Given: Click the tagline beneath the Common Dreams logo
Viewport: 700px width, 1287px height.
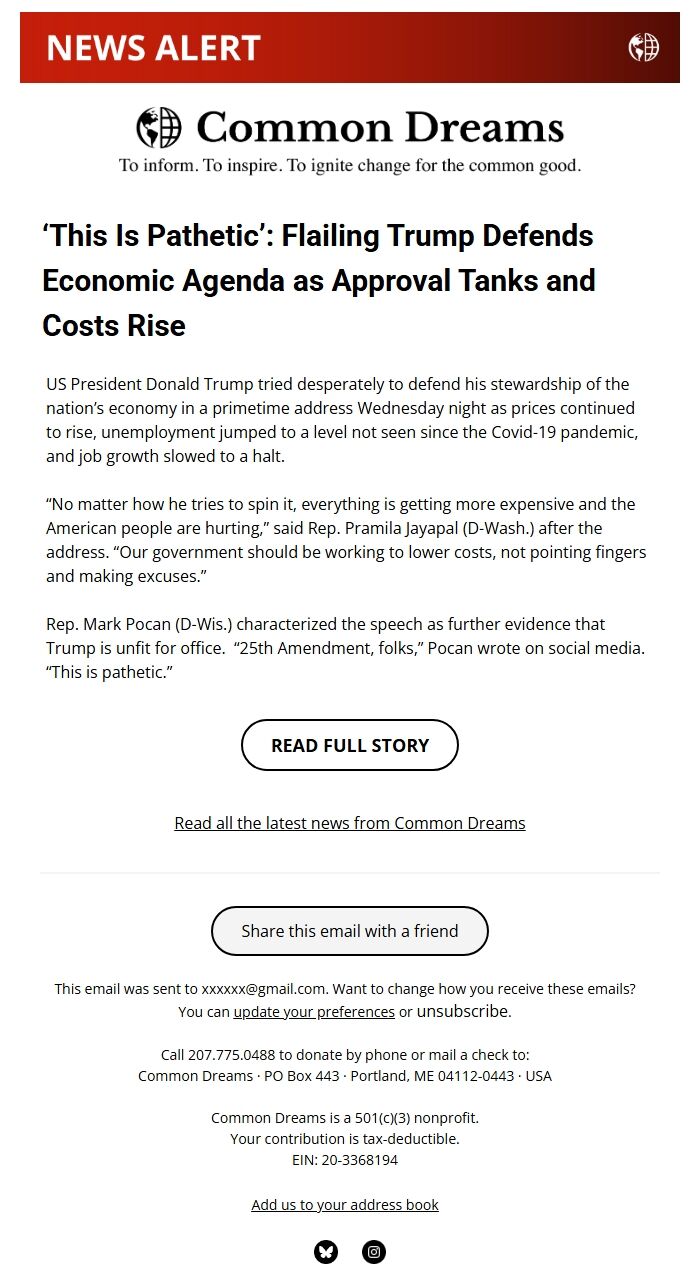Looking at the screenshot, I should 349,164.
